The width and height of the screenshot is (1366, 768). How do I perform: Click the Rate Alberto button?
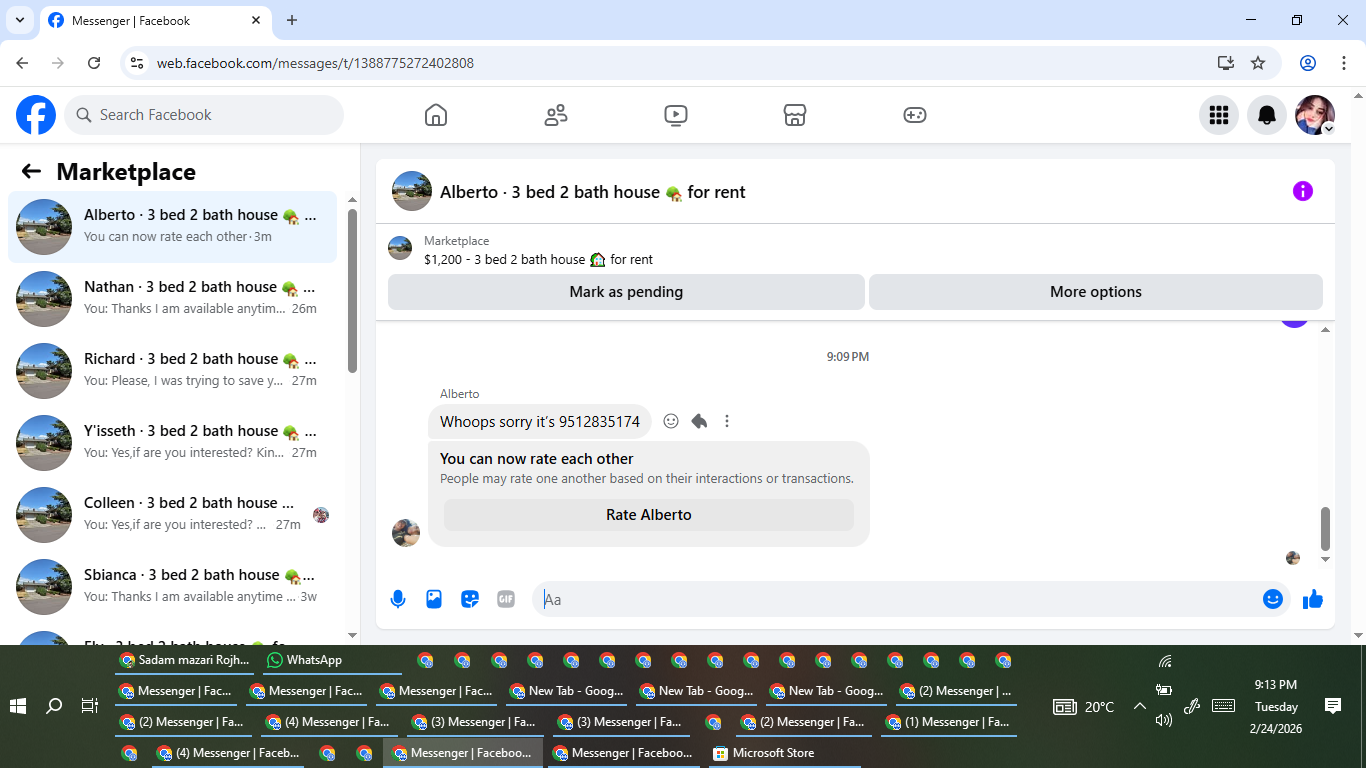pyautogui.click(x=649, y=515)
